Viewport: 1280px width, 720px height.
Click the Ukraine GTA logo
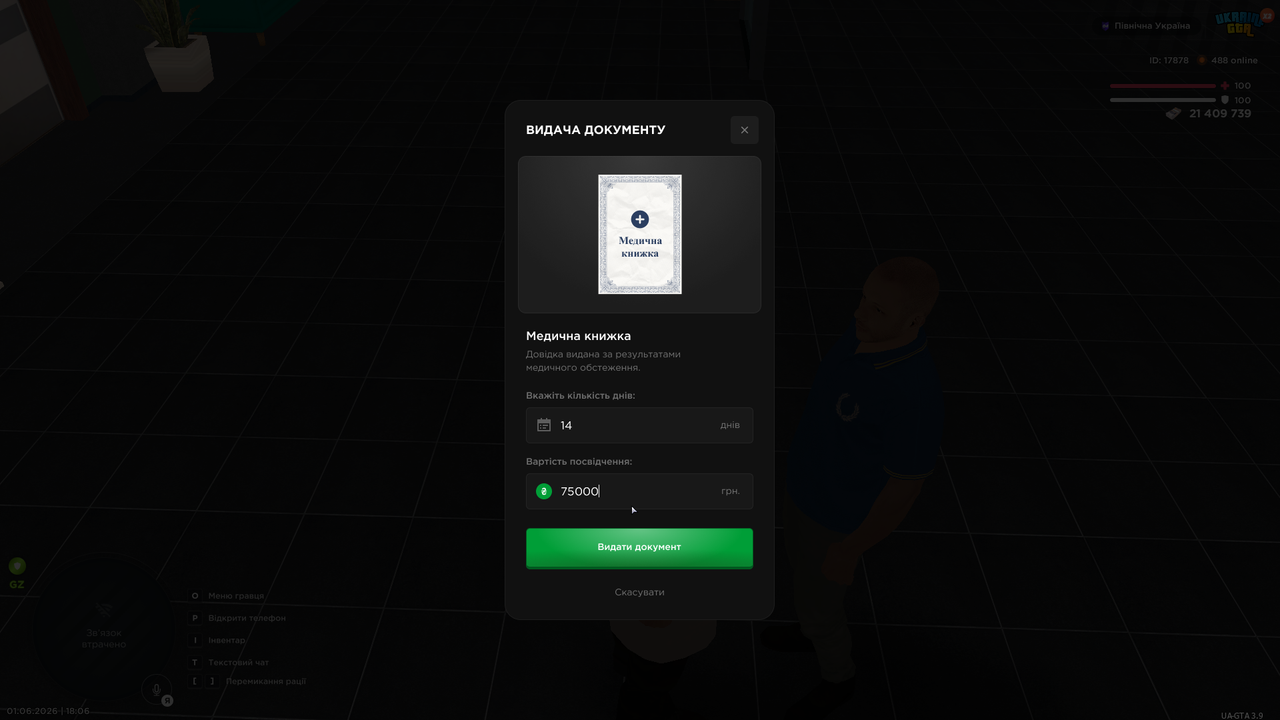tap(1238, 24)
